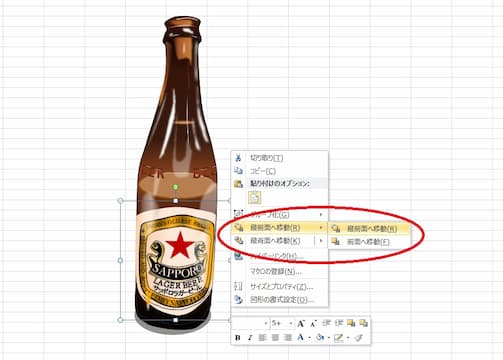Screen dimensions: 503x360
Task: Click 最背面へ移動(K) send to back entry
Action: (x=273, y=241)
